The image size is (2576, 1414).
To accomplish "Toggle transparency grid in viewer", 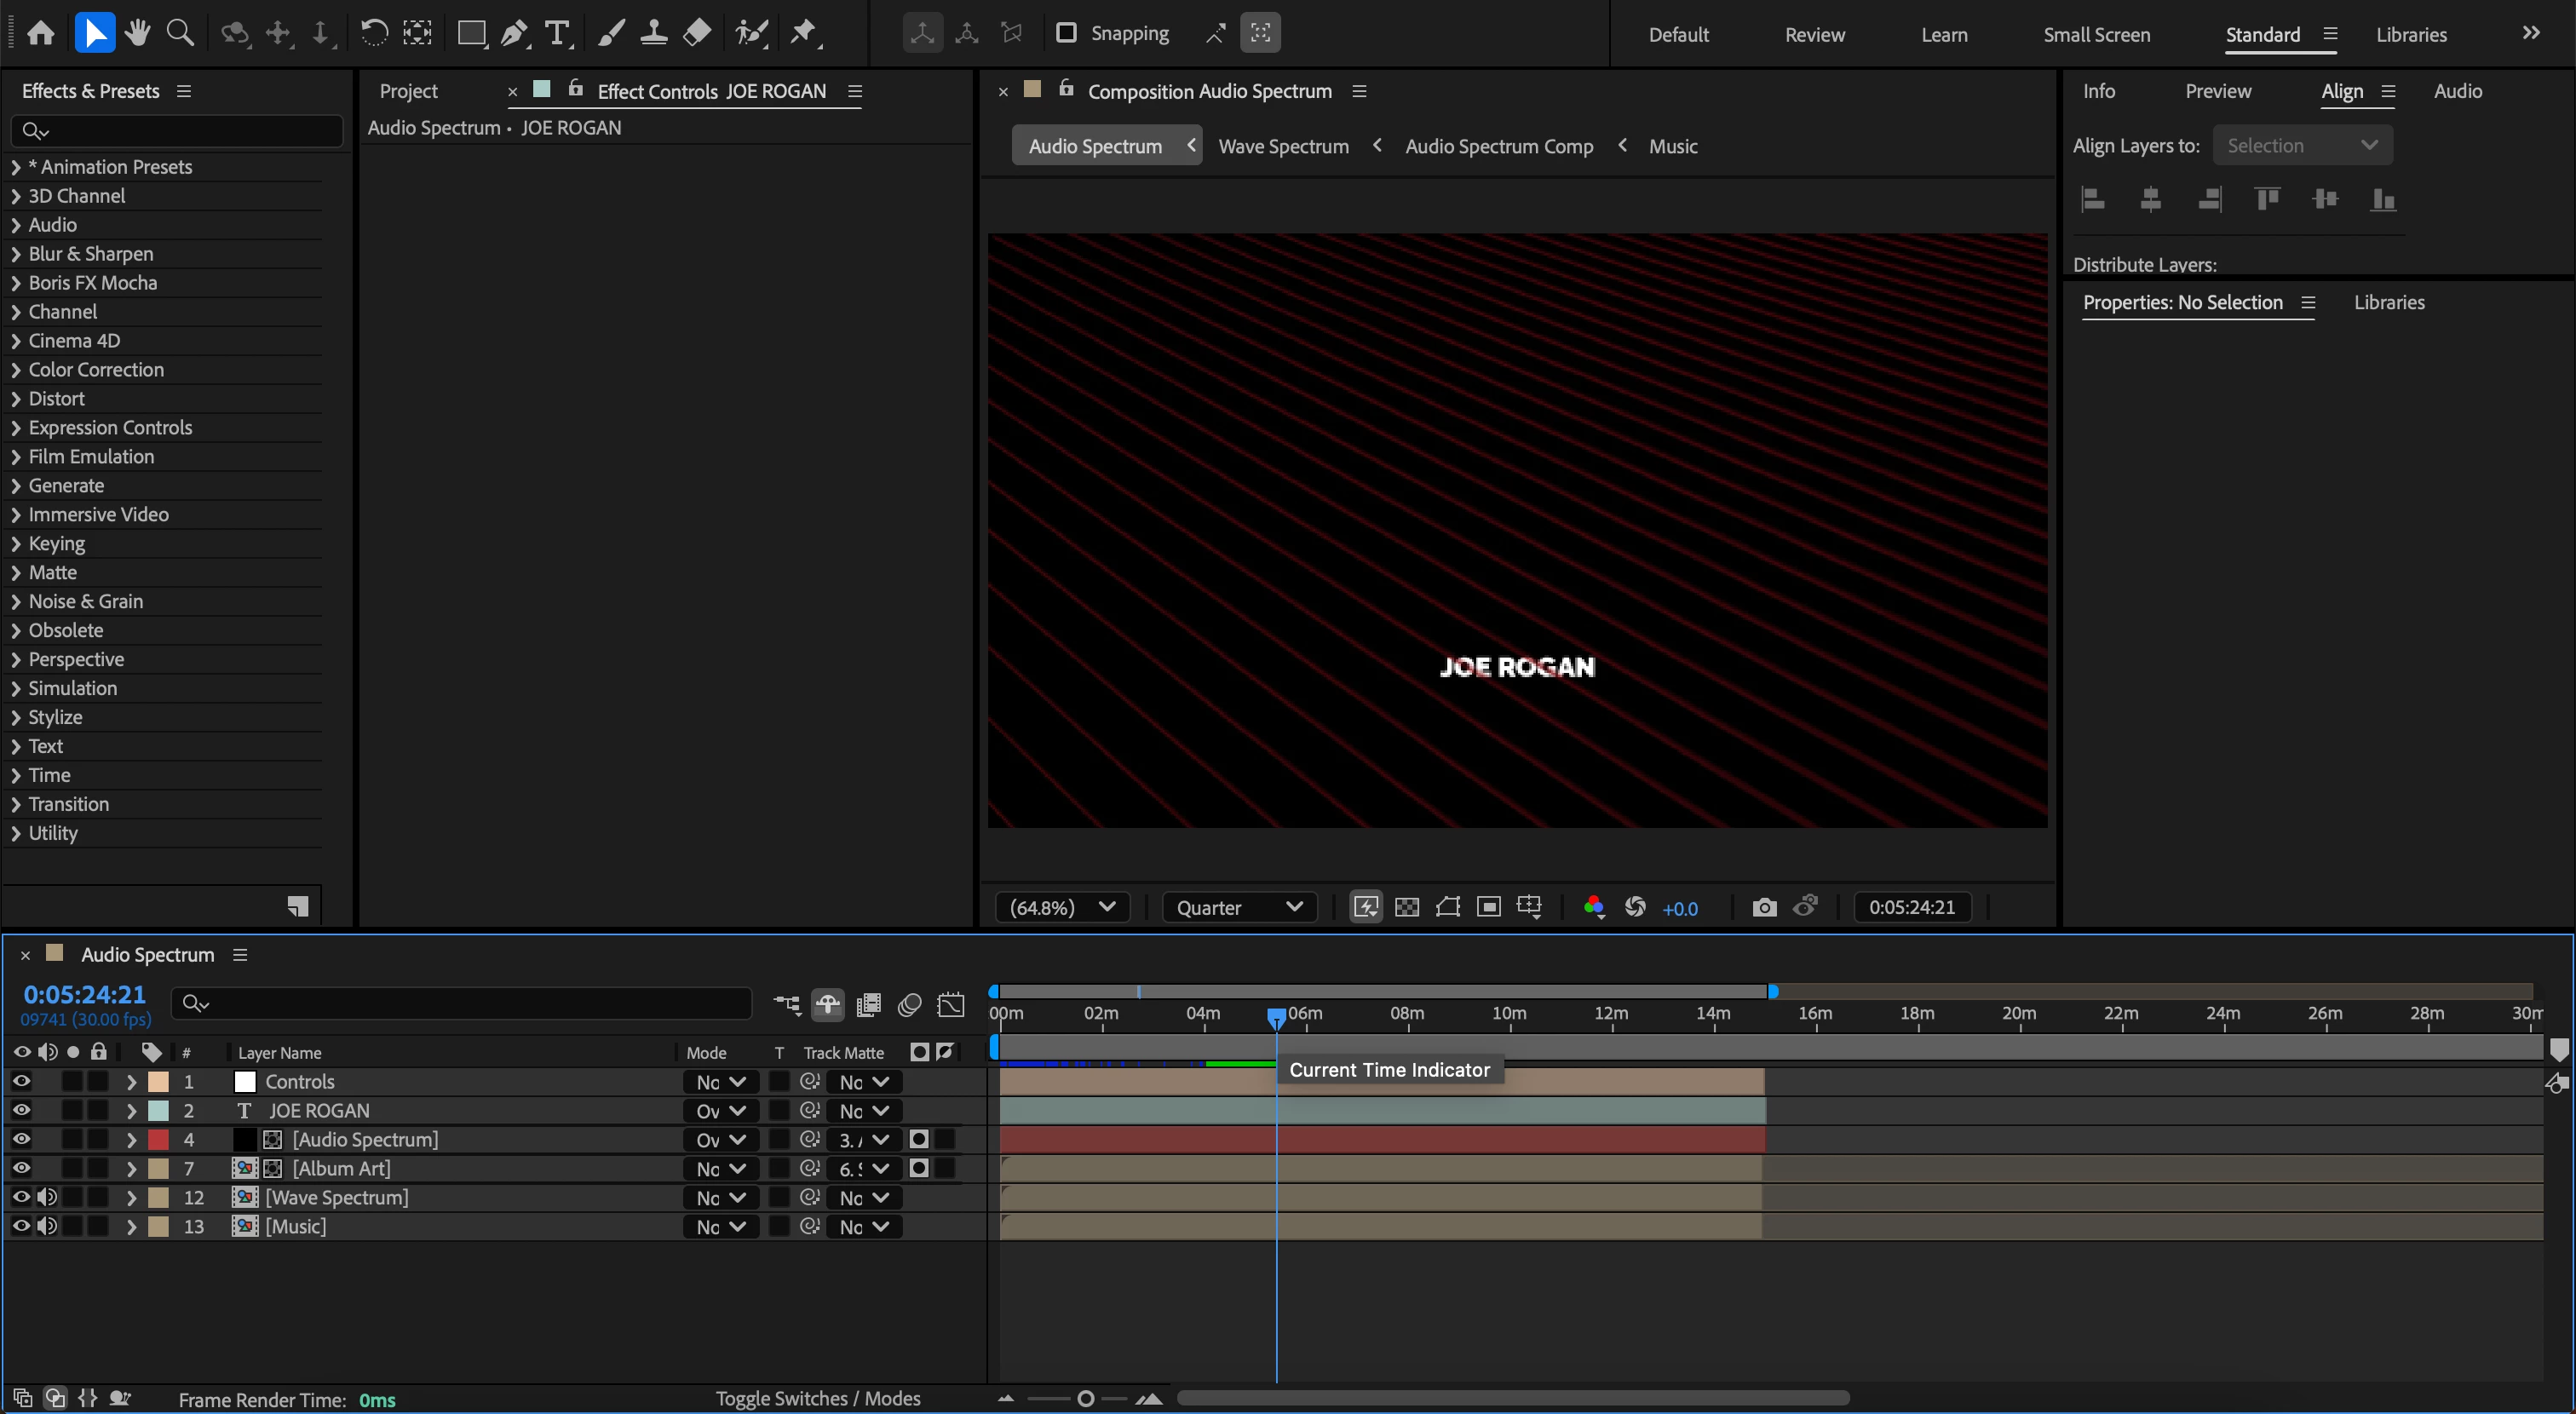I will [x=1406, y=907].
